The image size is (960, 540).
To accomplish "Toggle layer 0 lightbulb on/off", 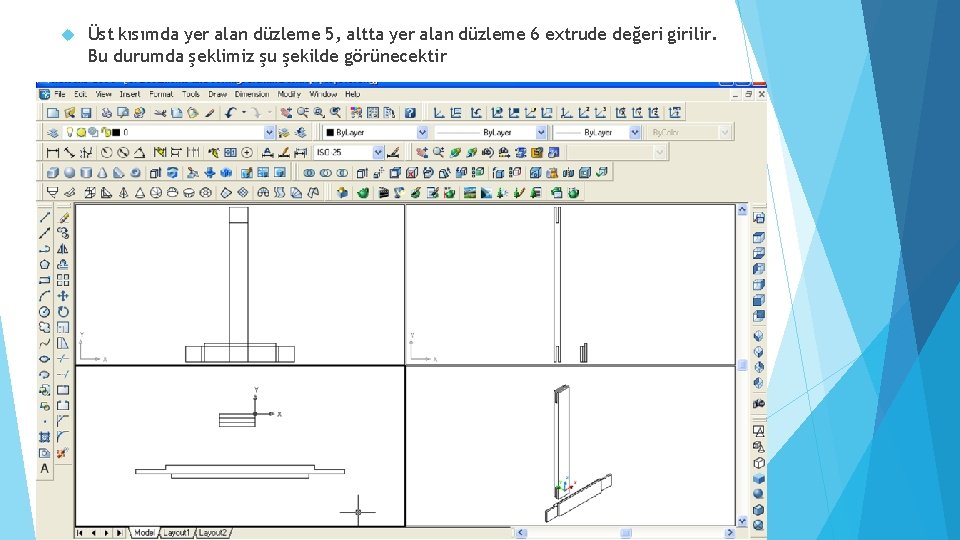I will 70,132.
